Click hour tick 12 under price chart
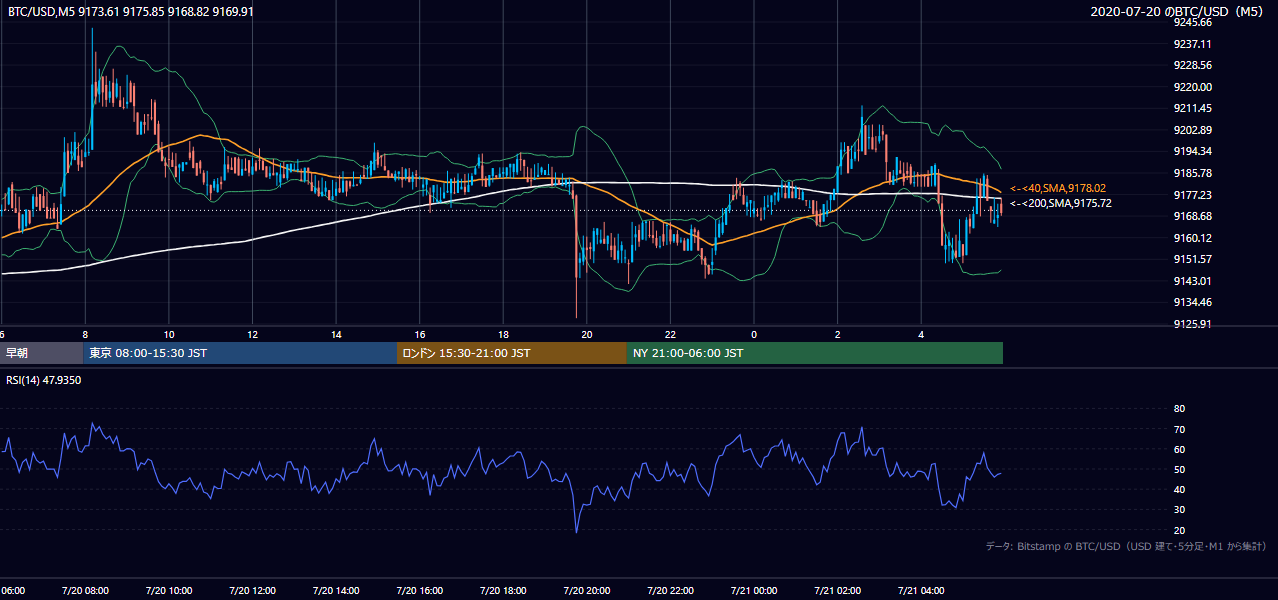 252,334
